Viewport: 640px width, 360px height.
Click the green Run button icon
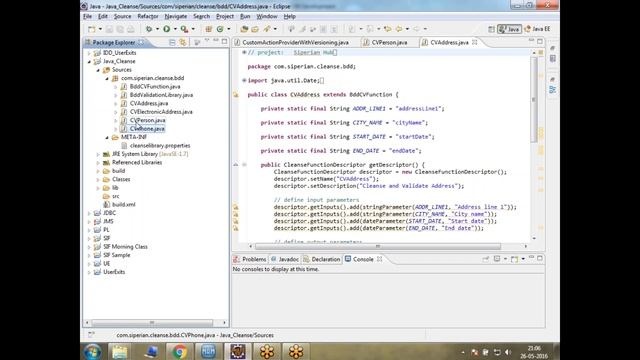tap(167, 29)
